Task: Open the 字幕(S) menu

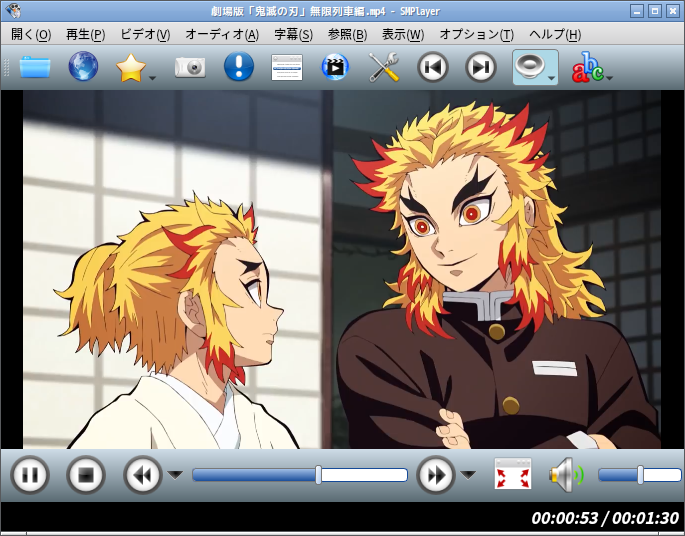Action: 294,35
